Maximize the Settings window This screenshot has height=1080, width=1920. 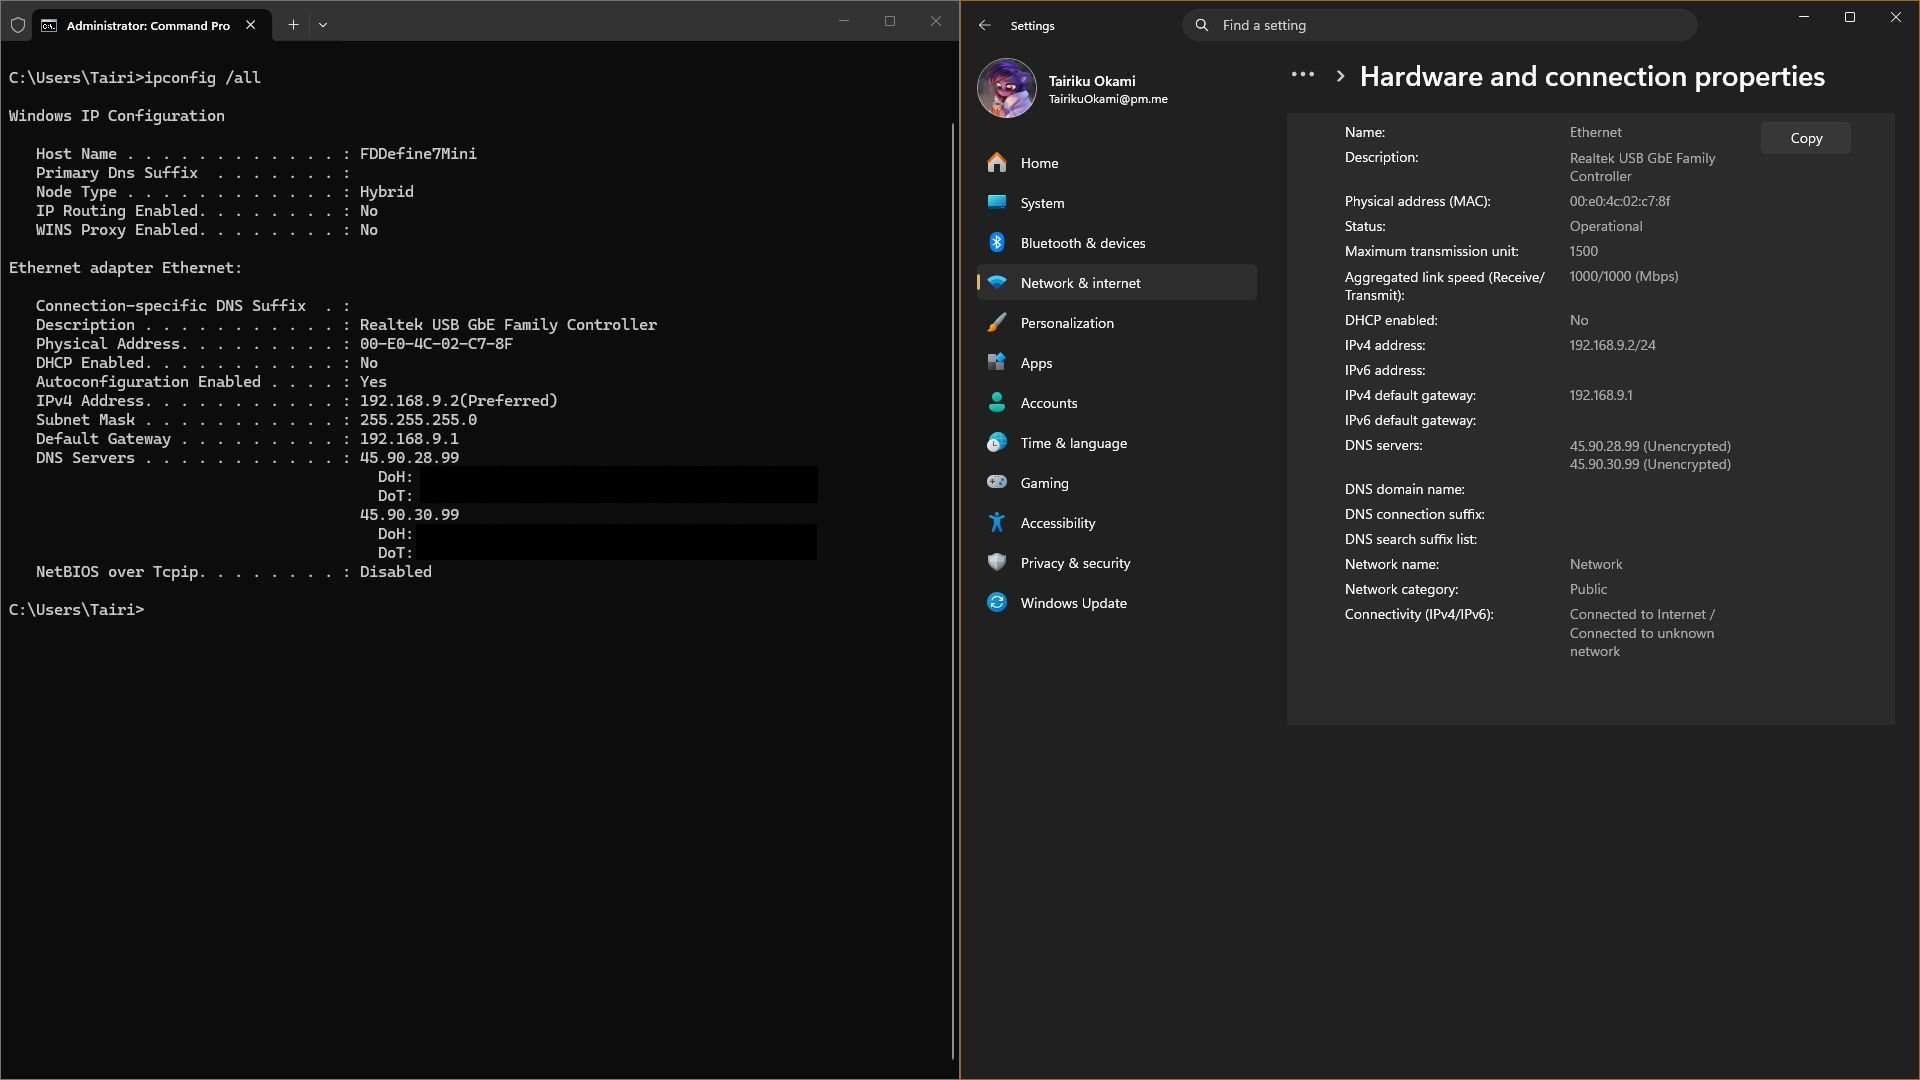click(x=1850, y=17)
